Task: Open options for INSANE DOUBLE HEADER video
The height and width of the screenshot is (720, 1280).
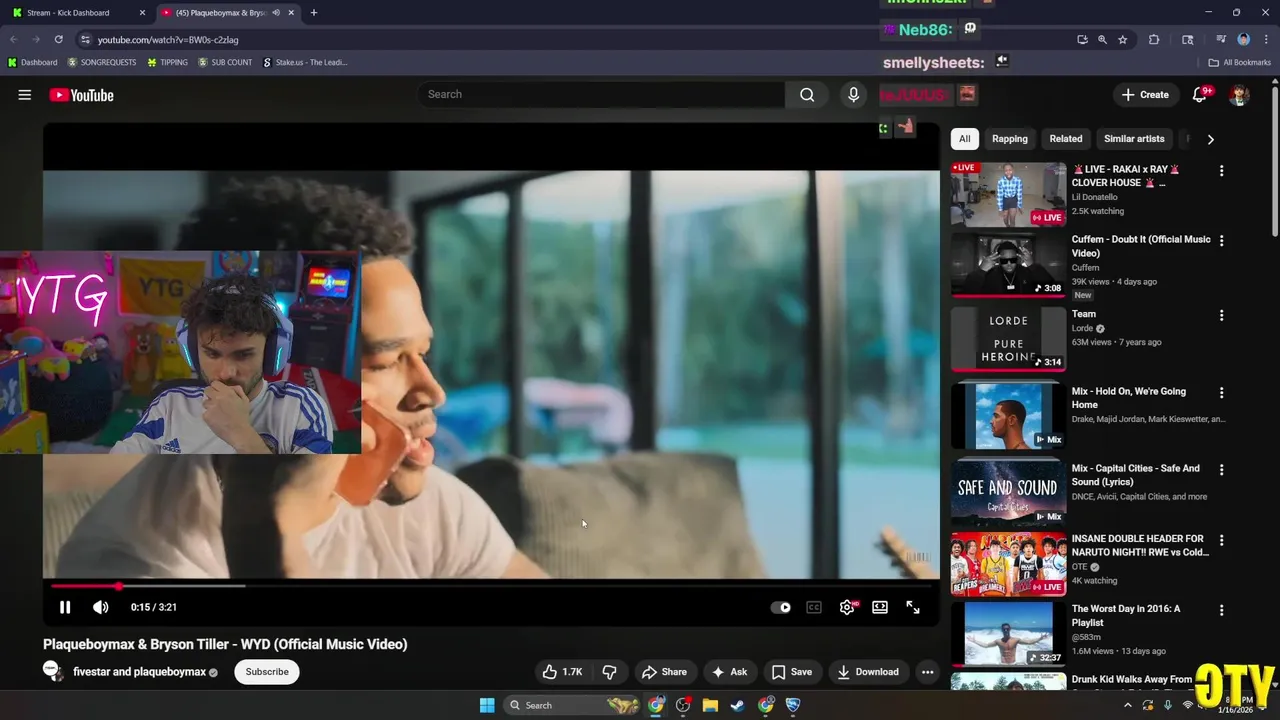Action: pos(1221,540)
